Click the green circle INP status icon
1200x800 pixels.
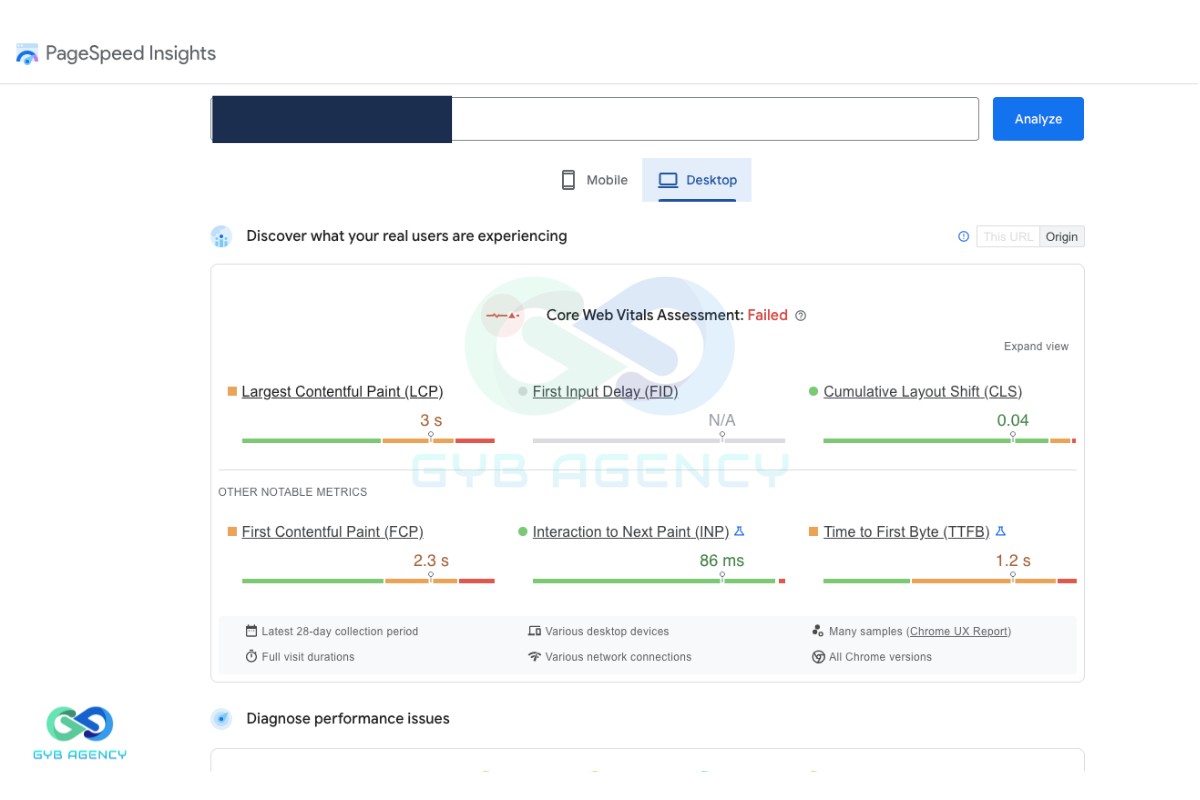tap(522, 532)
